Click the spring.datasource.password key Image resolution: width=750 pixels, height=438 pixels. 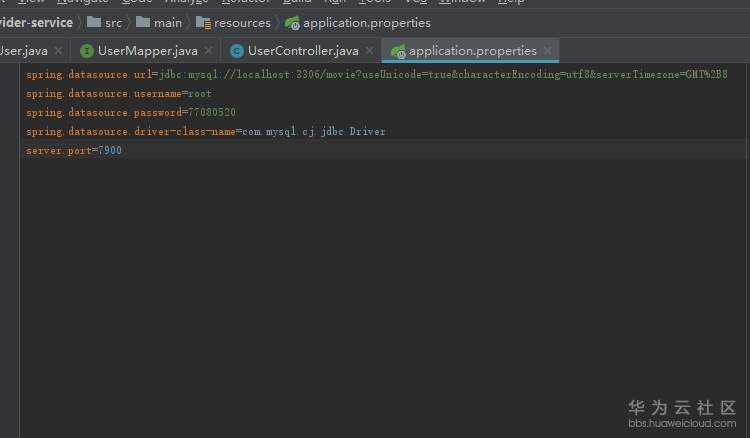coord(104,113)
